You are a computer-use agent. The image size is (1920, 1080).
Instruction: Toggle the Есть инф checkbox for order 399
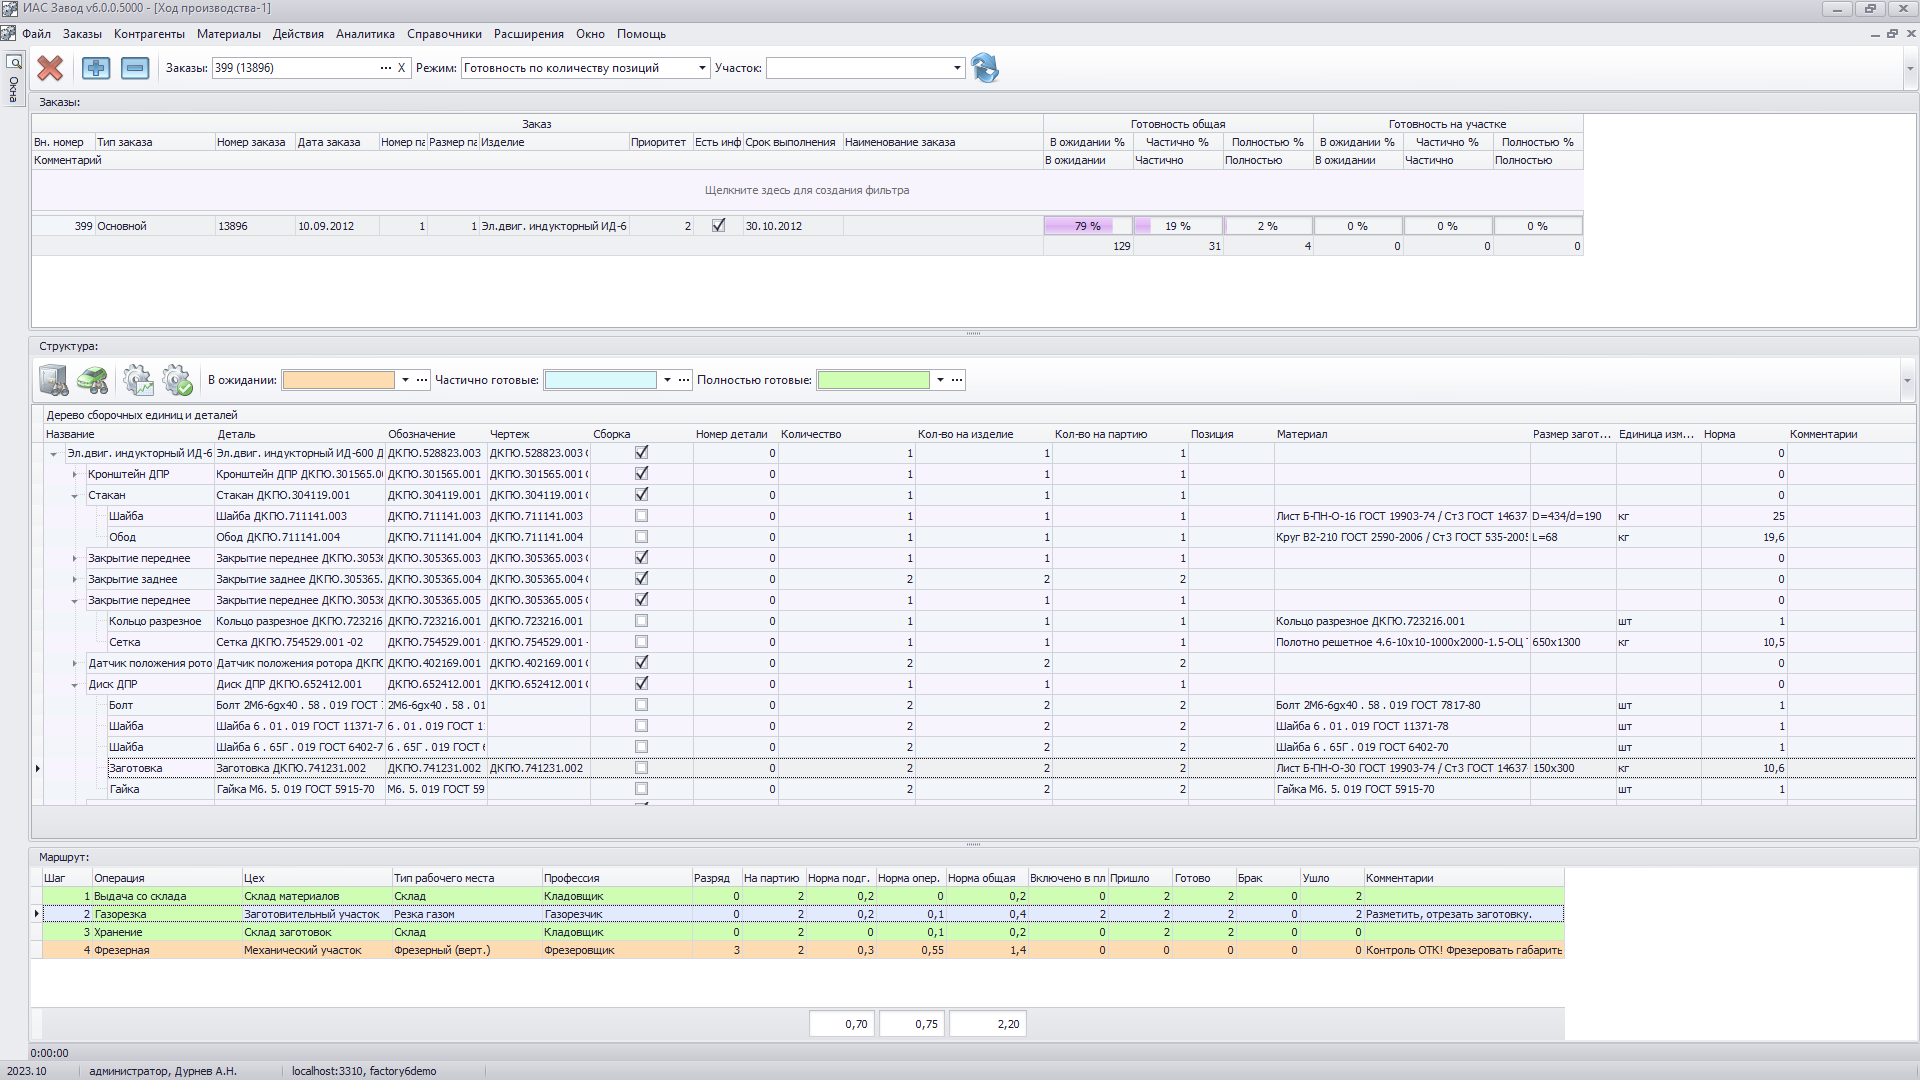pos(718,226)
